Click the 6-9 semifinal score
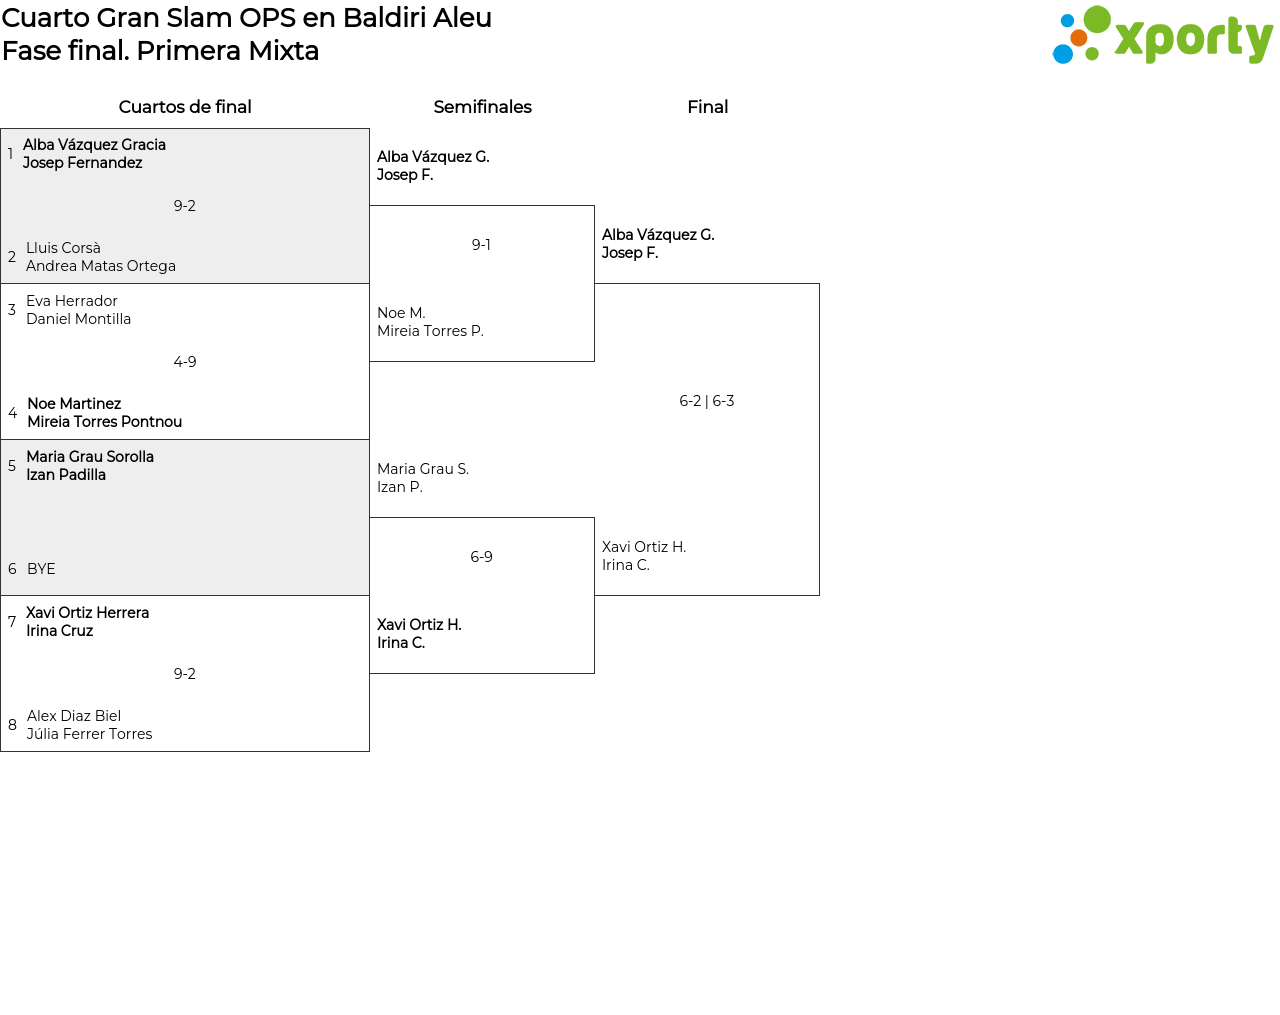 481,557
